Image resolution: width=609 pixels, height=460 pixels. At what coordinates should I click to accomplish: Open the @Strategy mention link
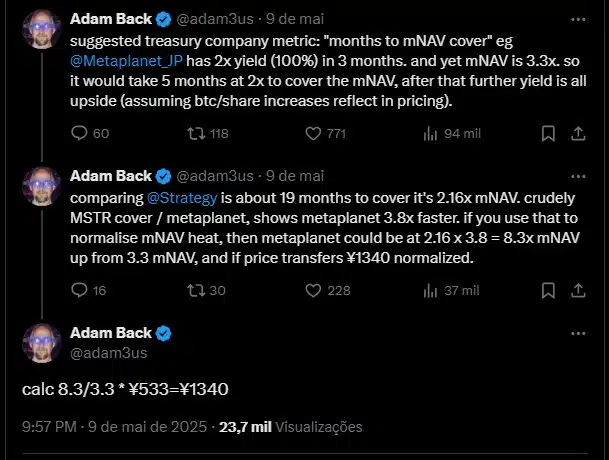[x=182, y=198]
